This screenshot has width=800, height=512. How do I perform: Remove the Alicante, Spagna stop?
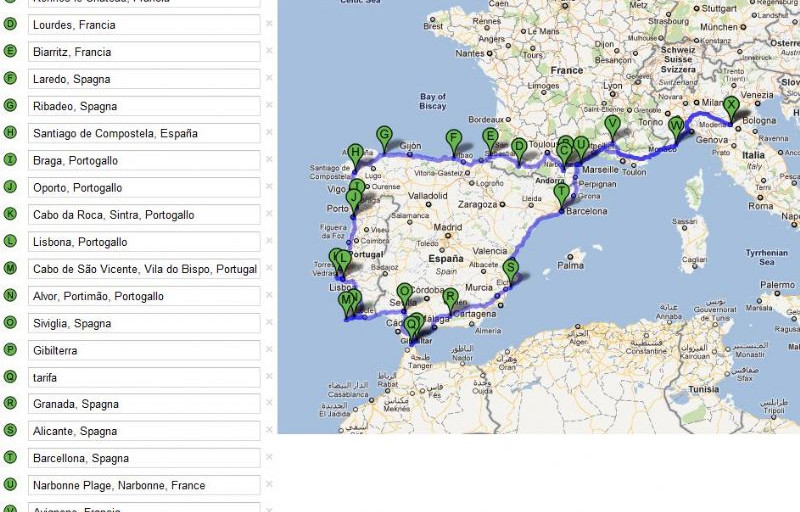[269, 431]
